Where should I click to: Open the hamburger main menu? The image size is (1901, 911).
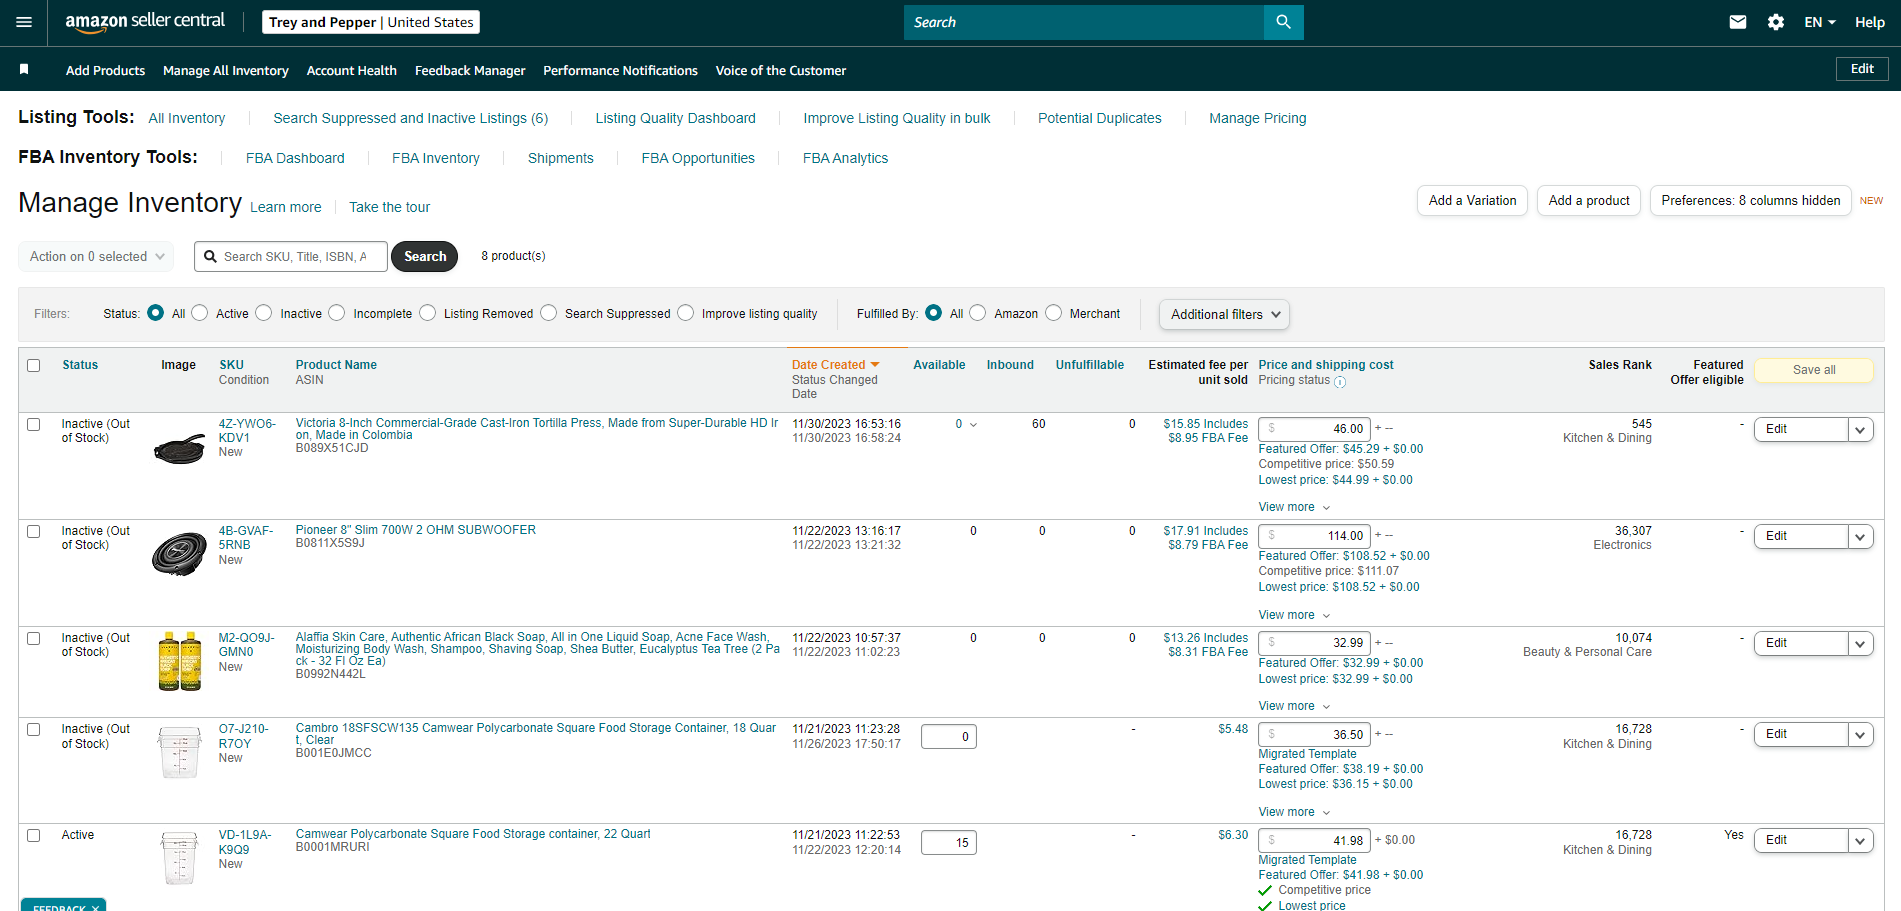coord(24,22)
